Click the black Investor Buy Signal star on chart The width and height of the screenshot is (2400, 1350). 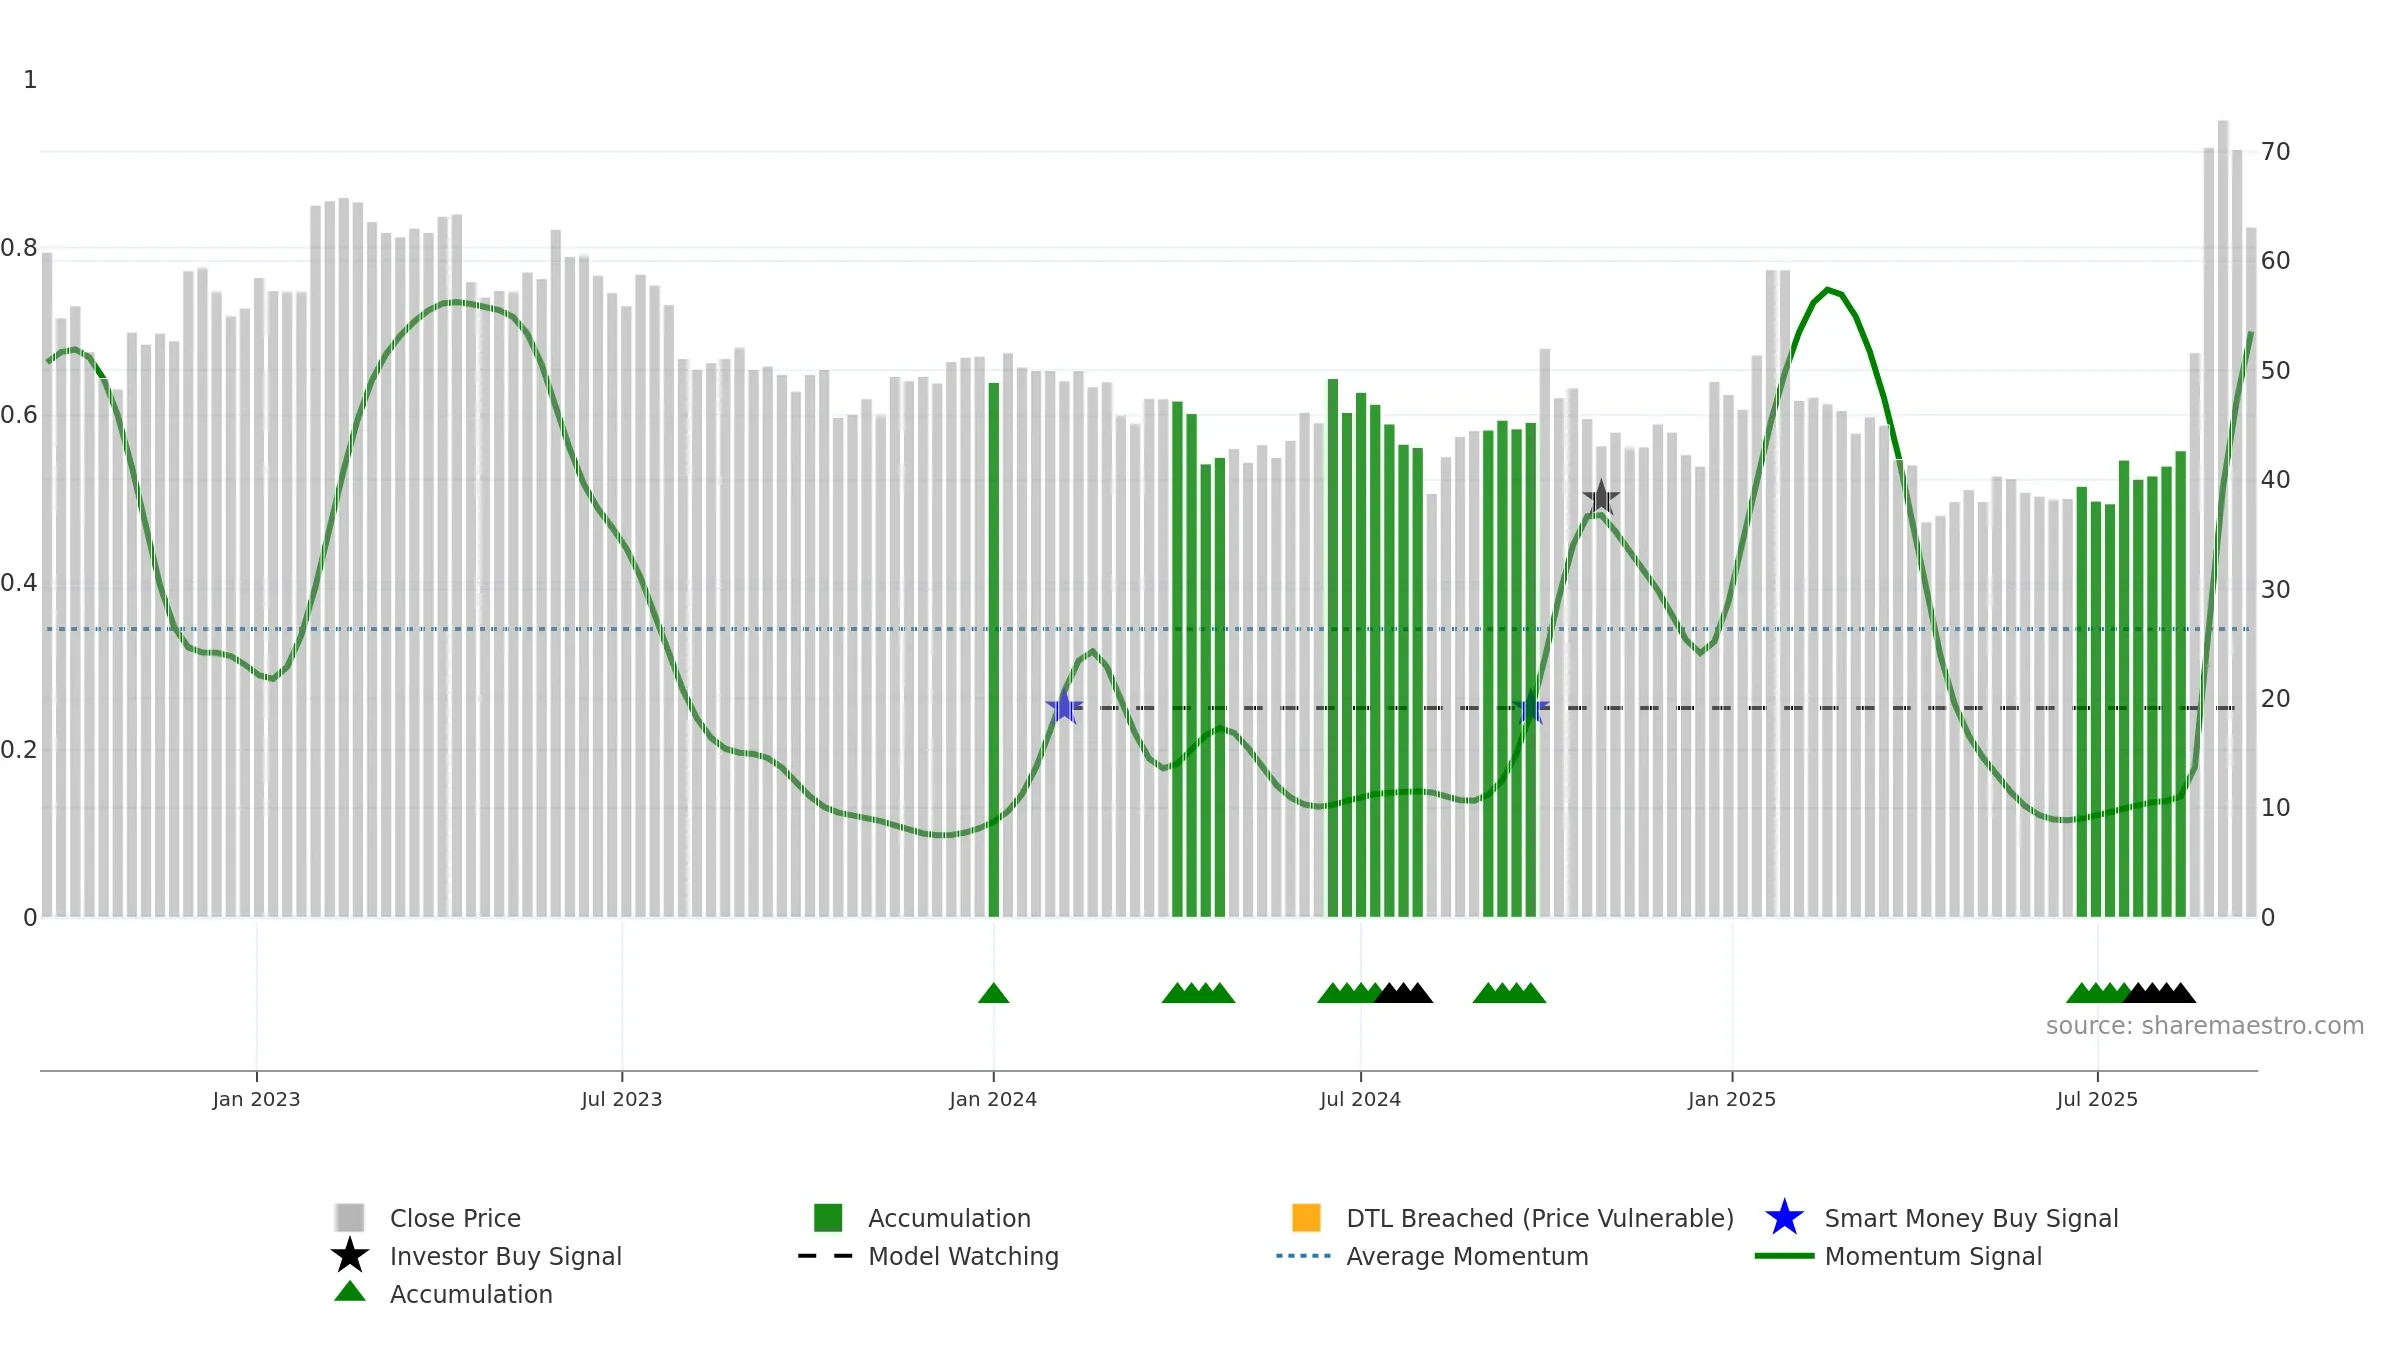tap(1601, 497)
